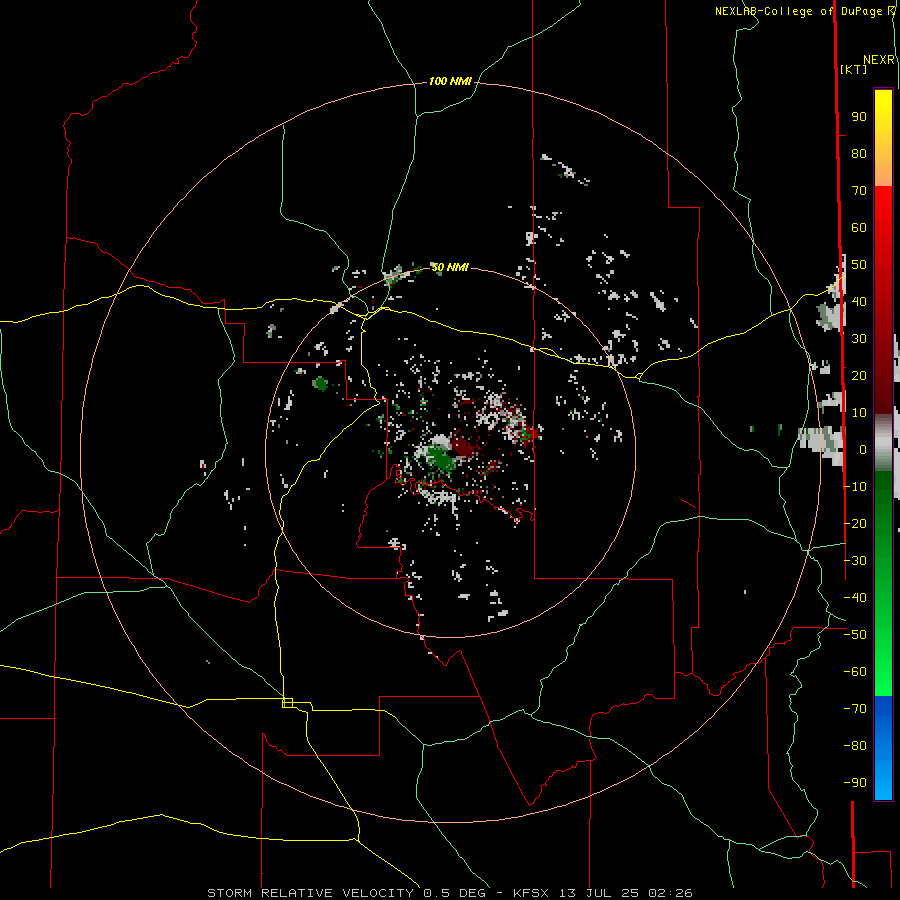Click the dark red outbound echo near center

(463, 447)
